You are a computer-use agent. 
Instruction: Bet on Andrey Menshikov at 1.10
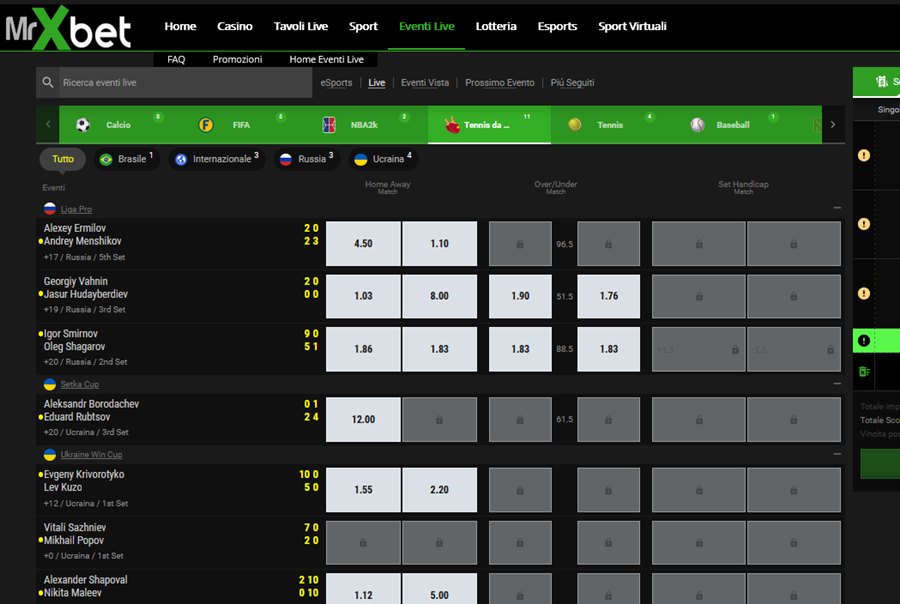(440, 243)
